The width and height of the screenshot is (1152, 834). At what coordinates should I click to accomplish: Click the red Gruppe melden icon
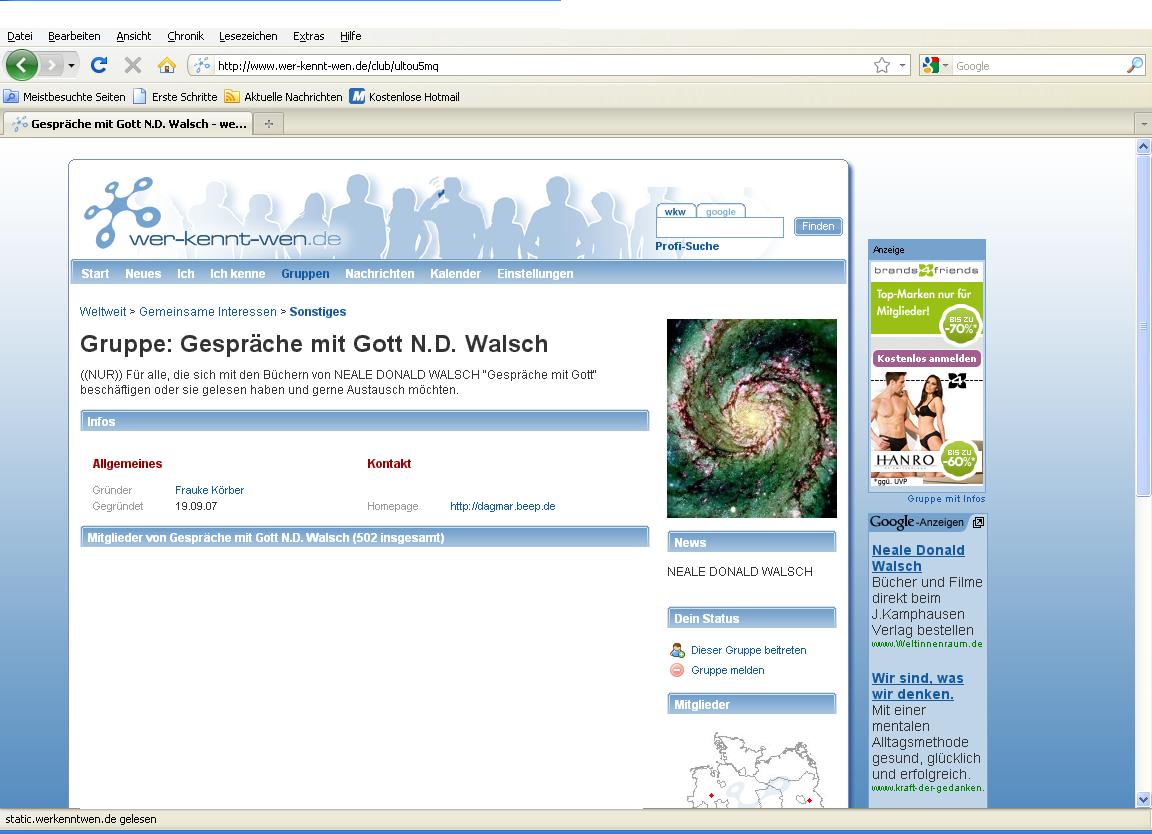pos(677,671)
